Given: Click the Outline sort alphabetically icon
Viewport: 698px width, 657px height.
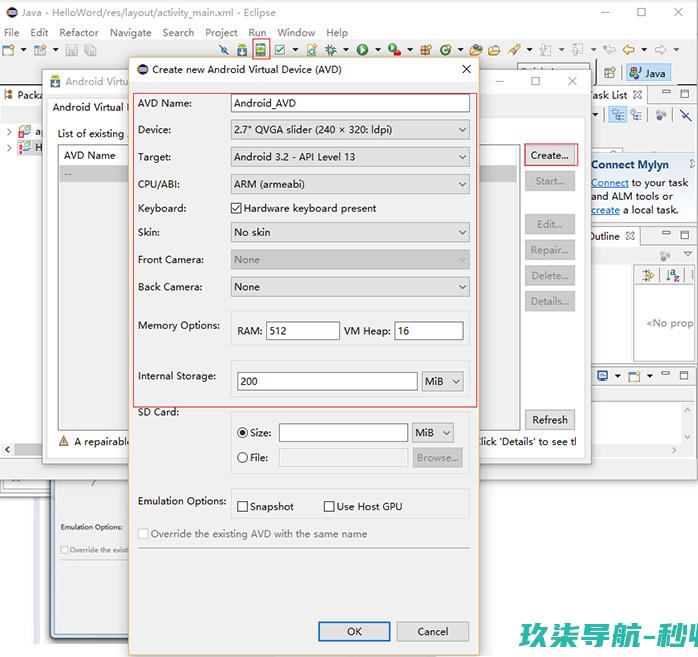Looking at the screenshot, I should [673, 275].
